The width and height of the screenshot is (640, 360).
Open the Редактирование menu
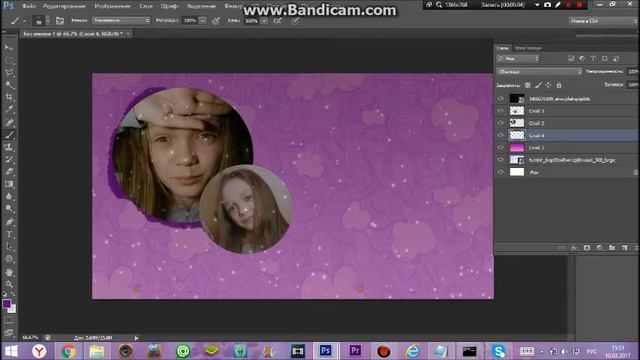click(x=64, y=6)
